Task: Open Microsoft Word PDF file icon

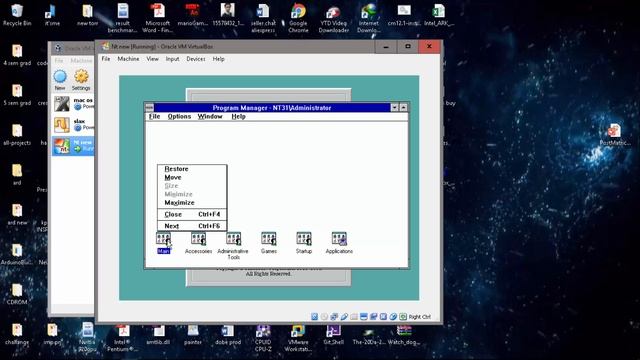Action: tap(158, 18)
